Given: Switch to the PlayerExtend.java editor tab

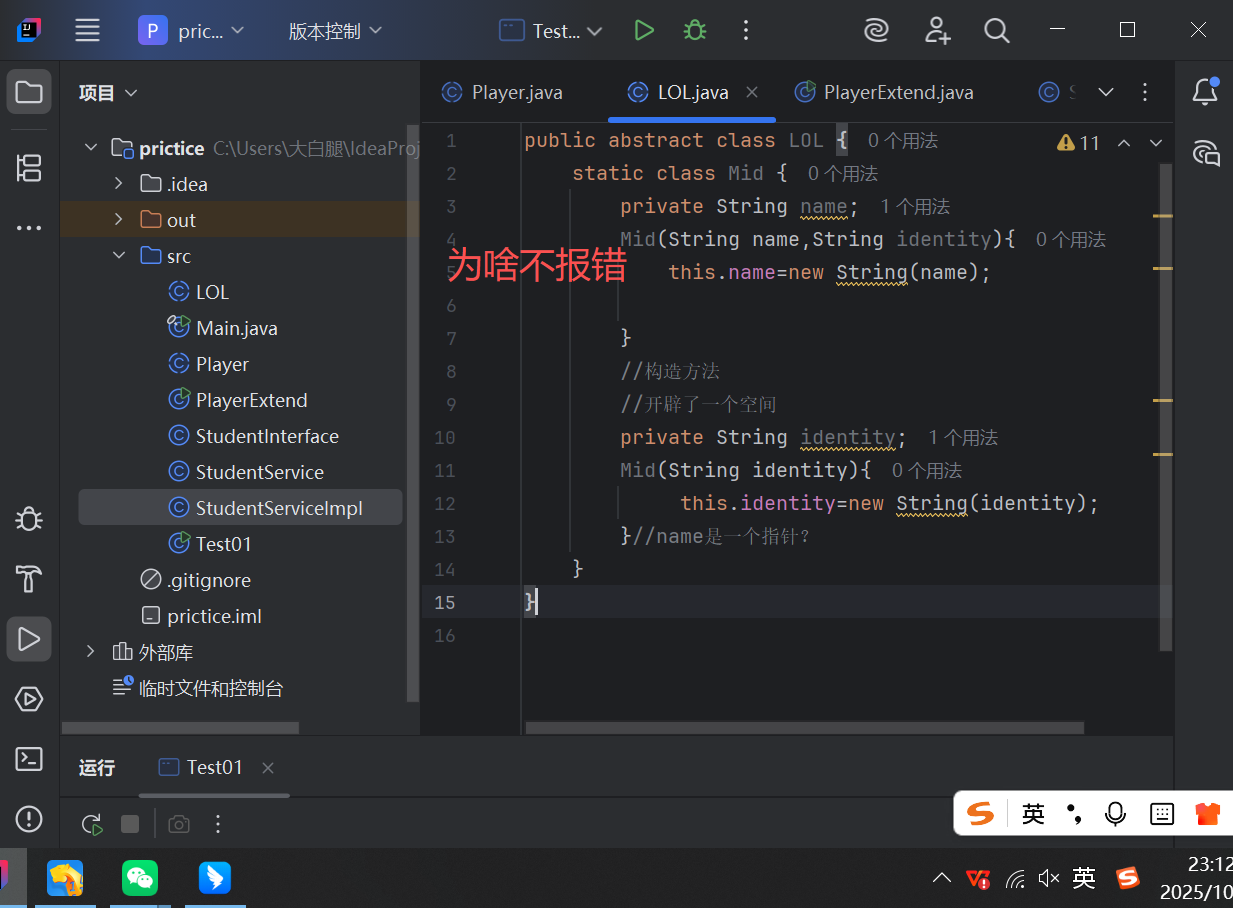Looking at the screenshot, I should tap(884, 93).
